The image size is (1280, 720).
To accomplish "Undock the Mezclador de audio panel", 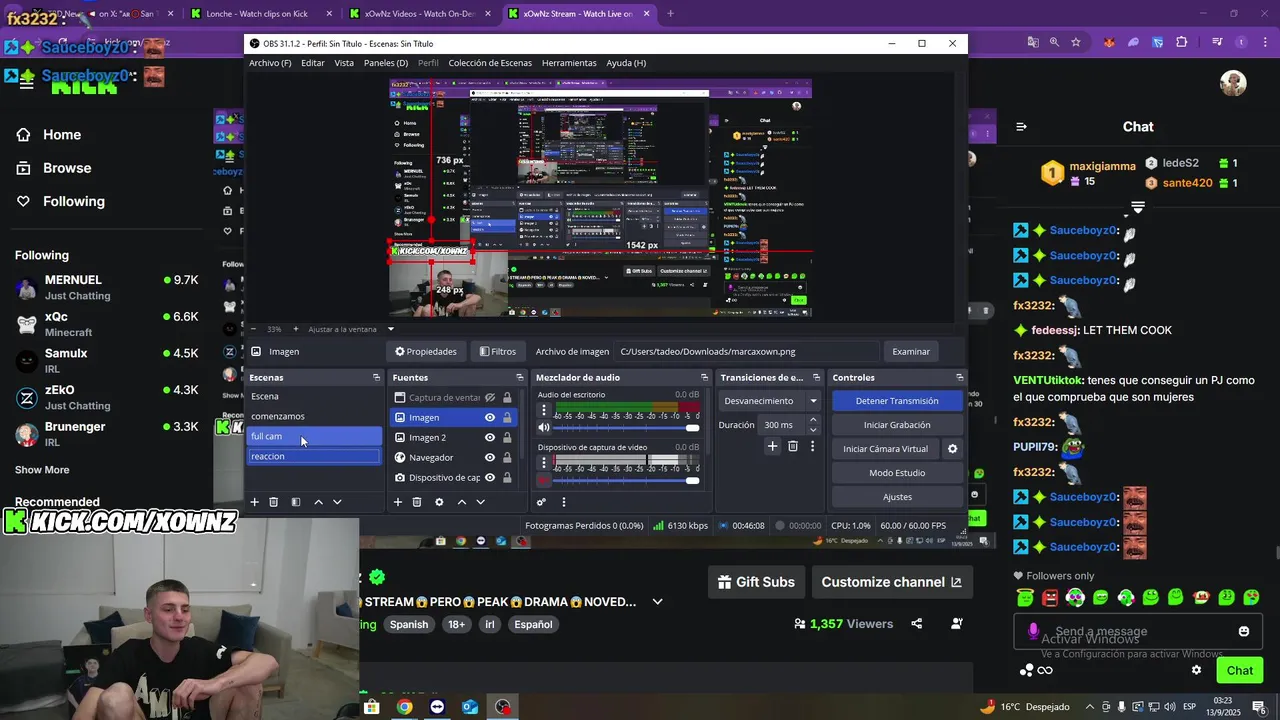I will click(x=706, y=378).
